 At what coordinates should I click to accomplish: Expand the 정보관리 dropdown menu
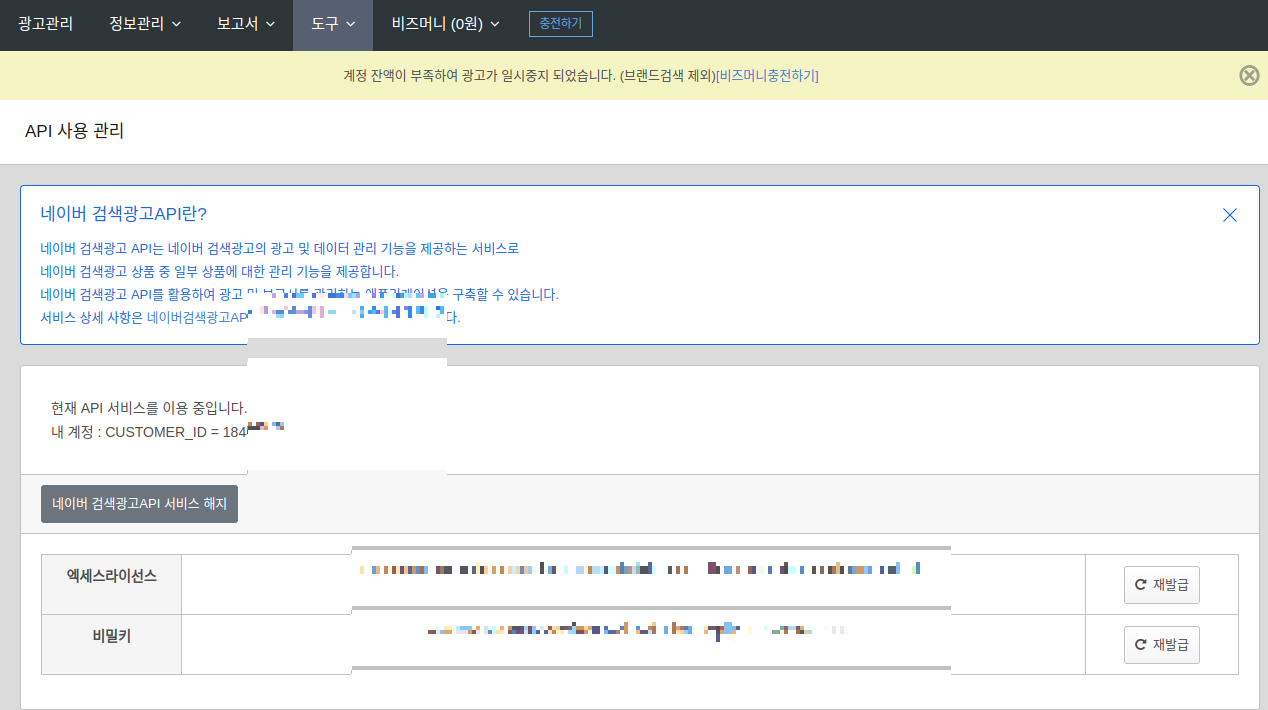[x=145, y=24]
